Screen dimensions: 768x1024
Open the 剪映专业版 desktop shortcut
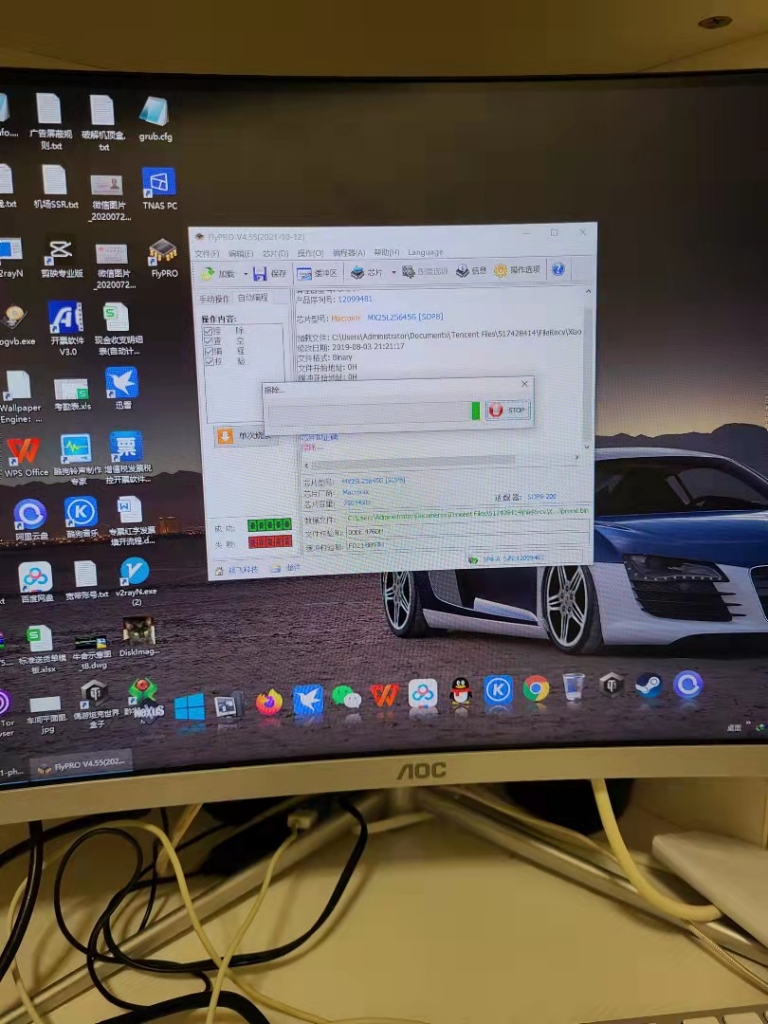tap(60, 259)
